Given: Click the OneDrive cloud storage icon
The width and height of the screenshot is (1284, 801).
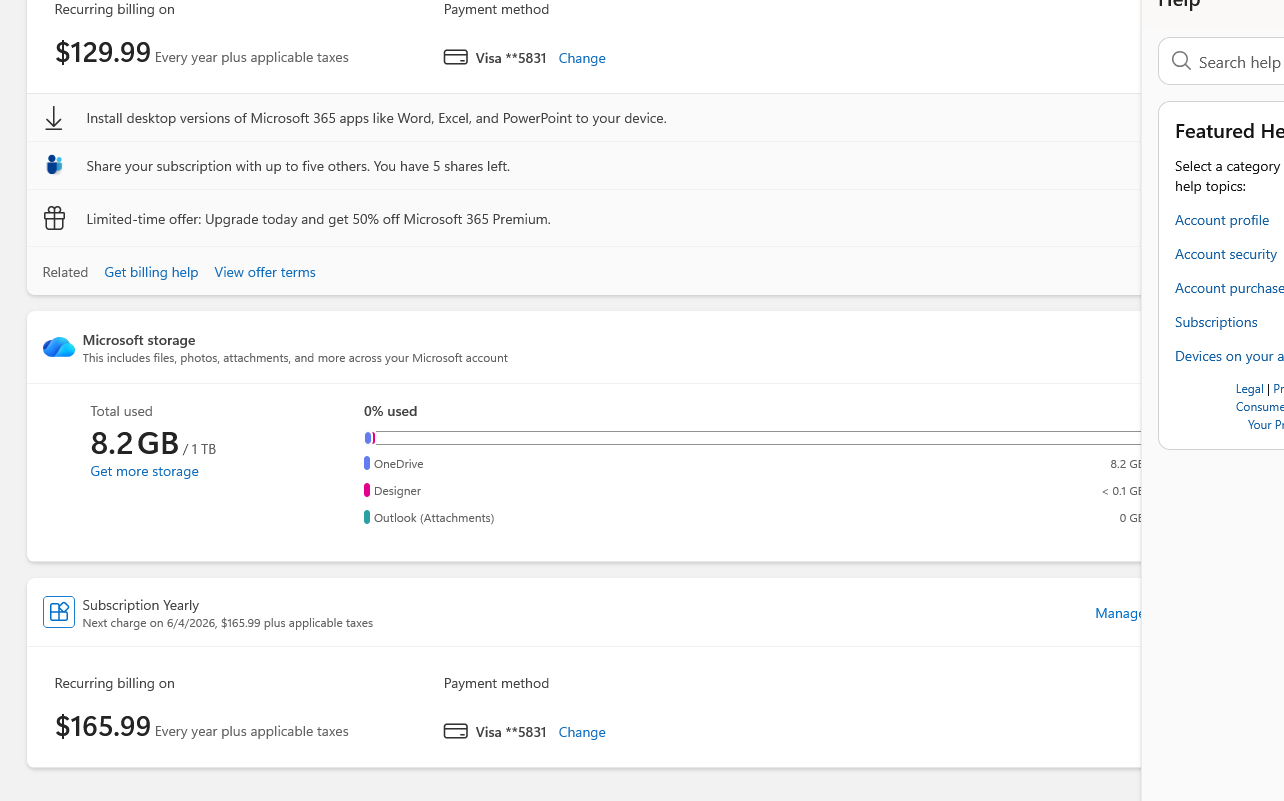Looking at the screenshot, I should click(59, 347).
